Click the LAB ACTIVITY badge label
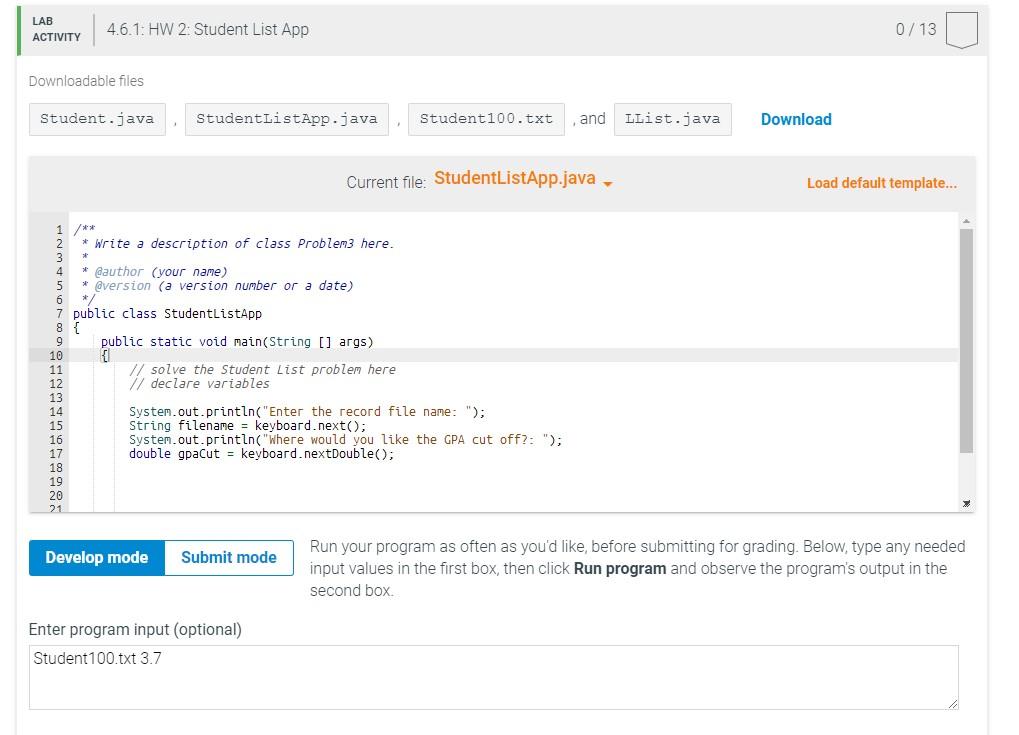The width and height of the screenshot is (1019, 735). coord(56,29)
